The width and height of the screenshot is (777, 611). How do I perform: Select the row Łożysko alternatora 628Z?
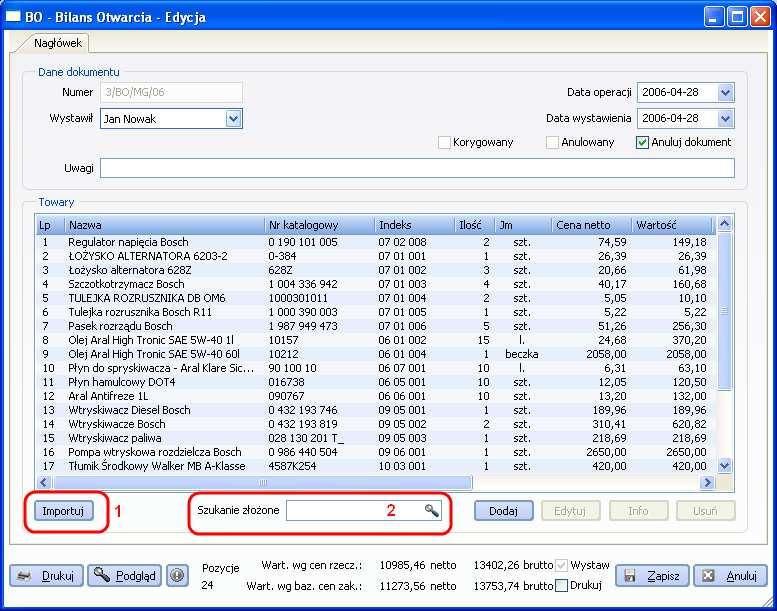(x=376, y=270)
